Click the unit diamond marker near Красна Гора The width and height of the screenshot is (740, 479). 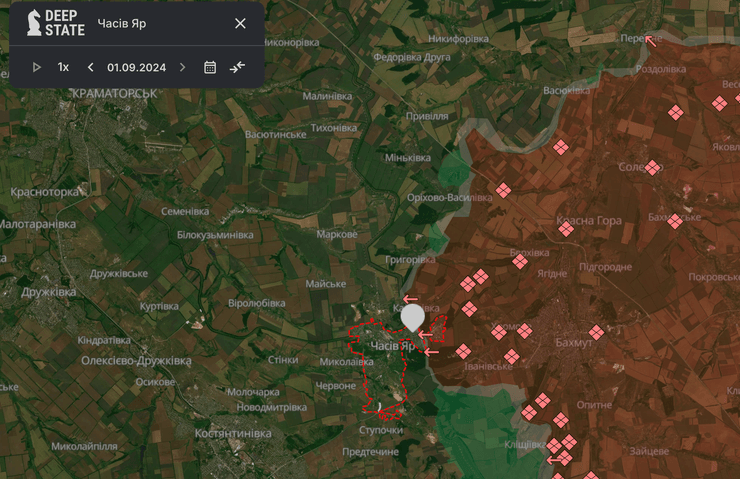[566, 229]
